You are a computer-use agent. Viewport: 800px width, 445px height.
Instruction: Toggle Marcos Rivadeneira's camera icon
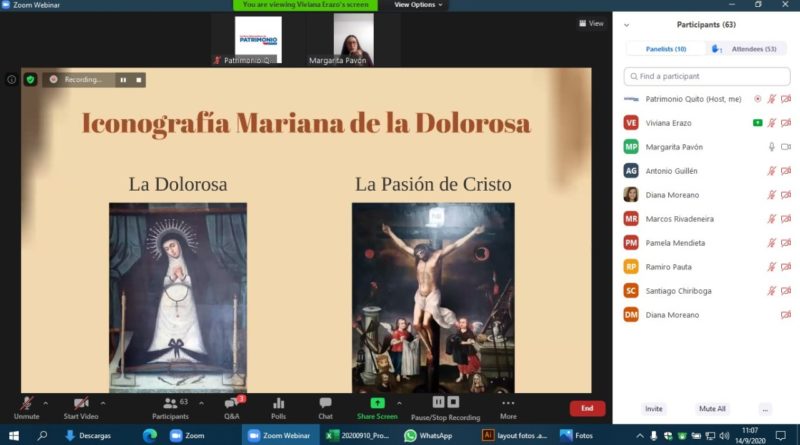(786, 219)
